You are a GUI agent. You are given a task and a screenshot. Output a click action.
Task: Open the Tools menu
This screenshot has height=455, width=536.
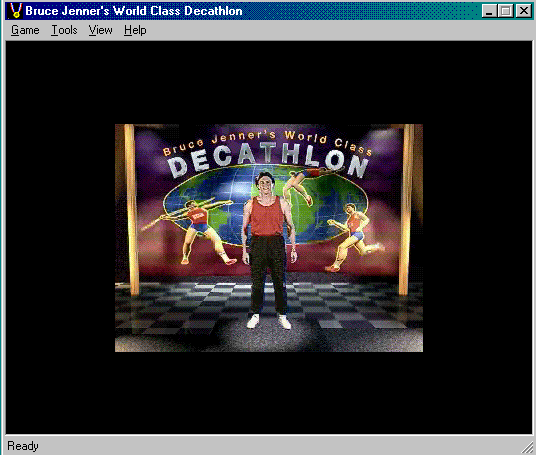click(x=64, y=30)
